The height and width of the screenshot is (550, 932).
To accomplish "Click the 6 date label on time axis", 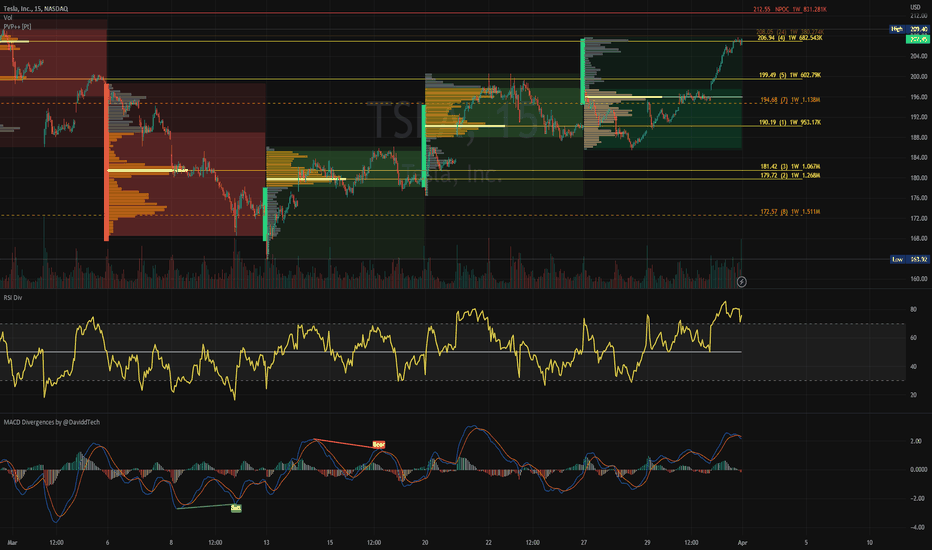I will [x=108, y=543].
